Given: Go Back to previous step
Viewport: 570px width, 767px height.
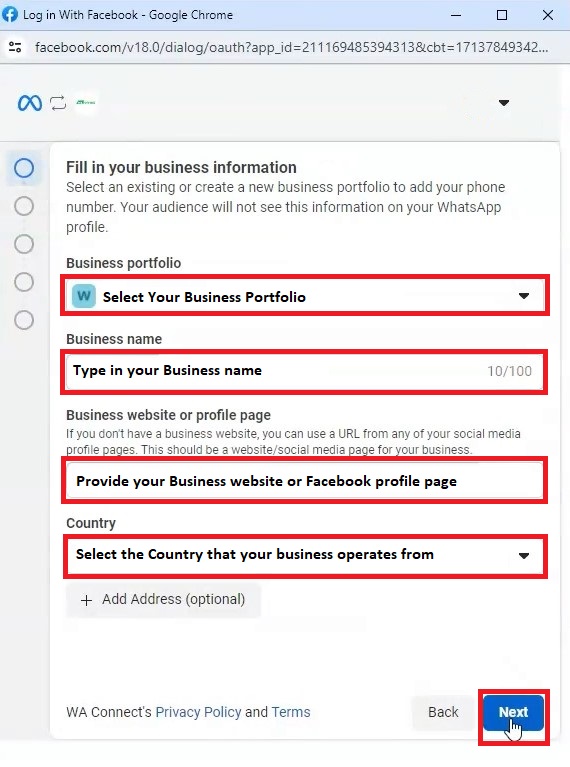Looking at the screenshot, I should (443, 713).
